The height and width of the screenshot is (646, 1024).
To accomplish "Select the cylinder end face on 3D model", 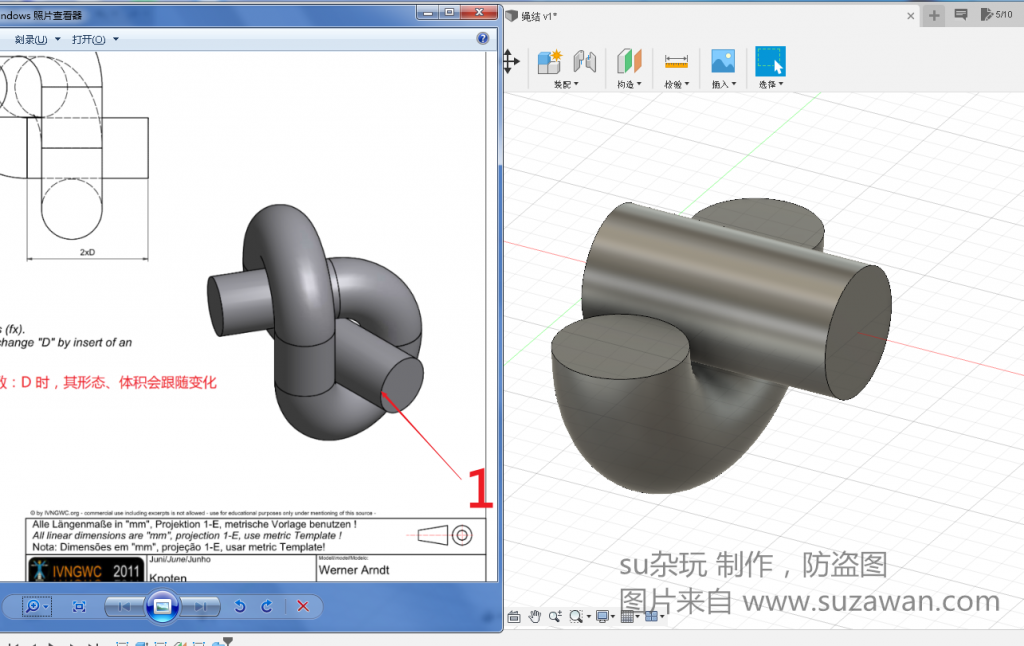I will tap(859, 332).
